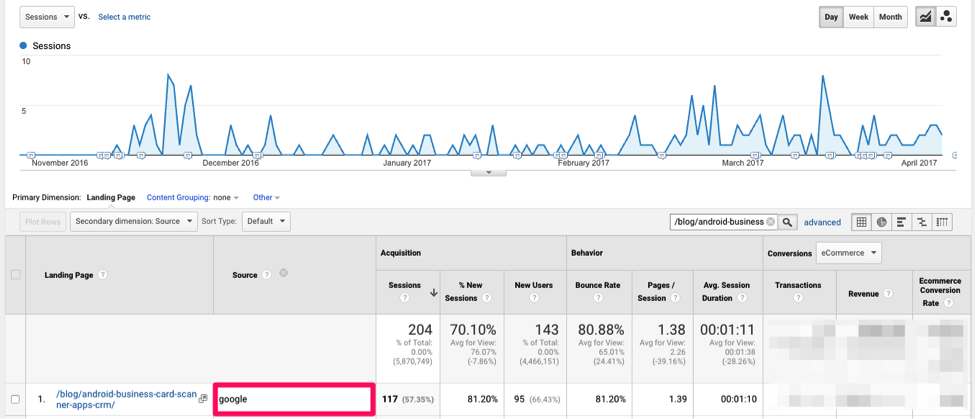Select the performance bar view icon
Viewport: 975px width, 419px height.
pyautogui.click(x=901, y=222)
